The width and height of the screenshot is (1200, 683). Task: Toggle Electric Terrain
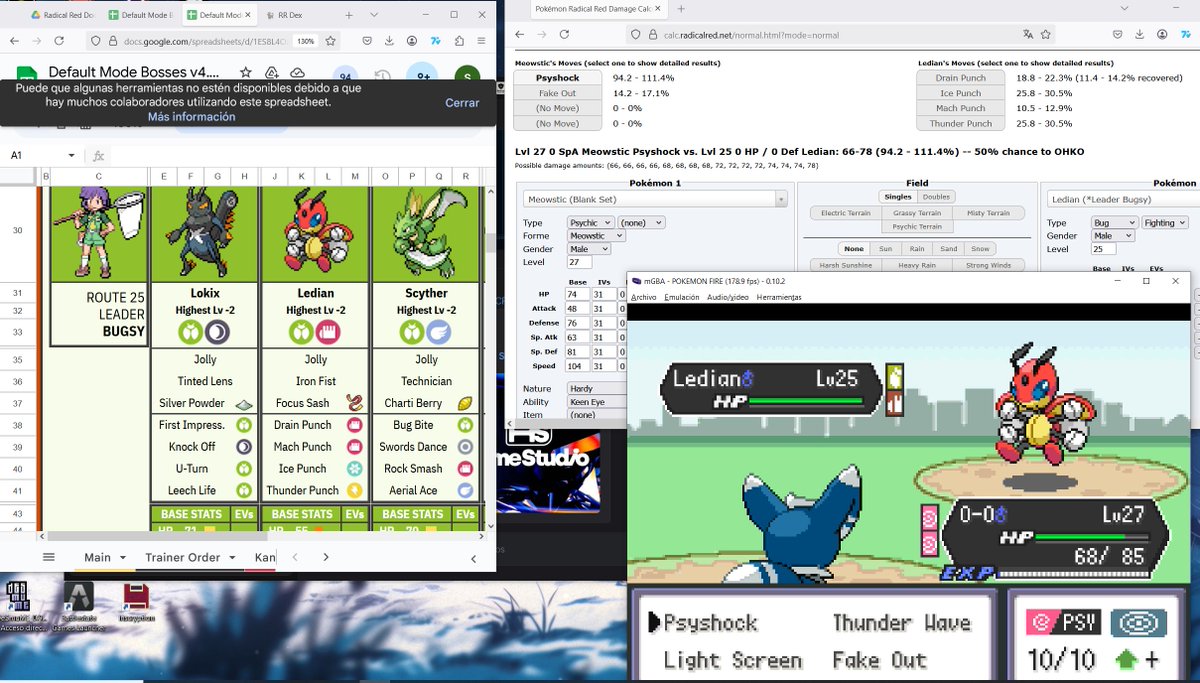click(847, 213)
